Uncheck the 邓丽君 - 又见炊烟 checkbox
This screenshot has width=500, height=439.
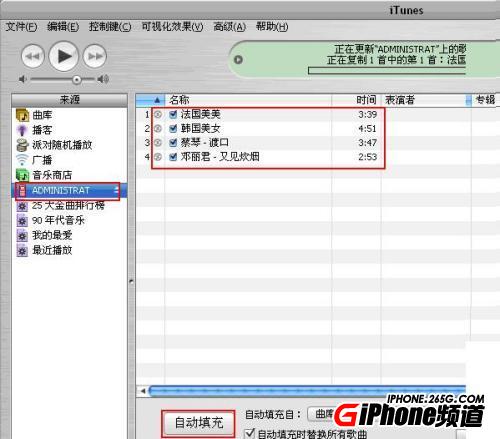[173, 157]
